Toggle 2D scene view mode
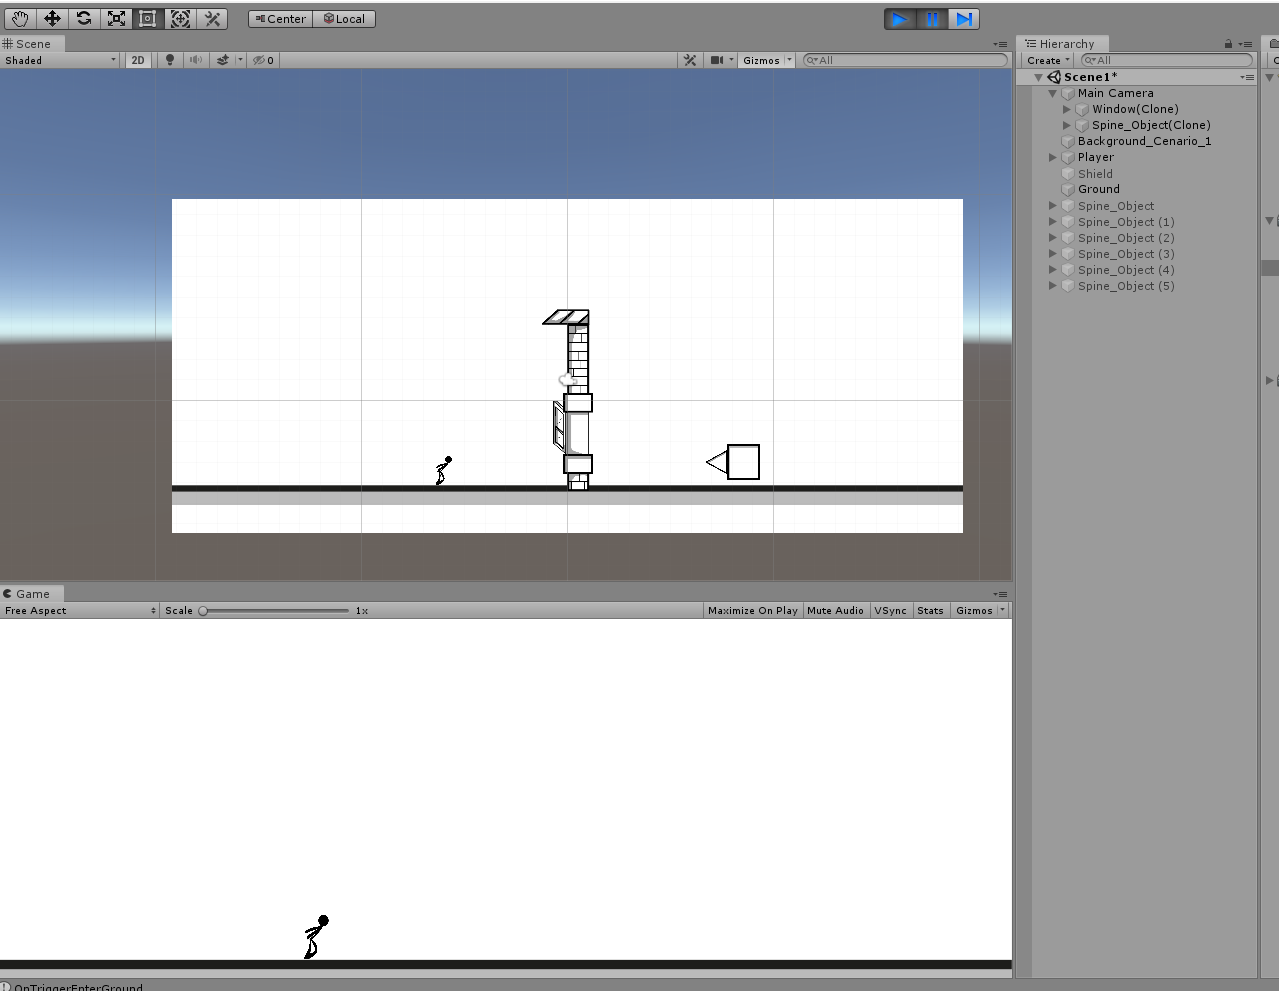Viewport: 1279px width, 991px height. coord(138,60)
